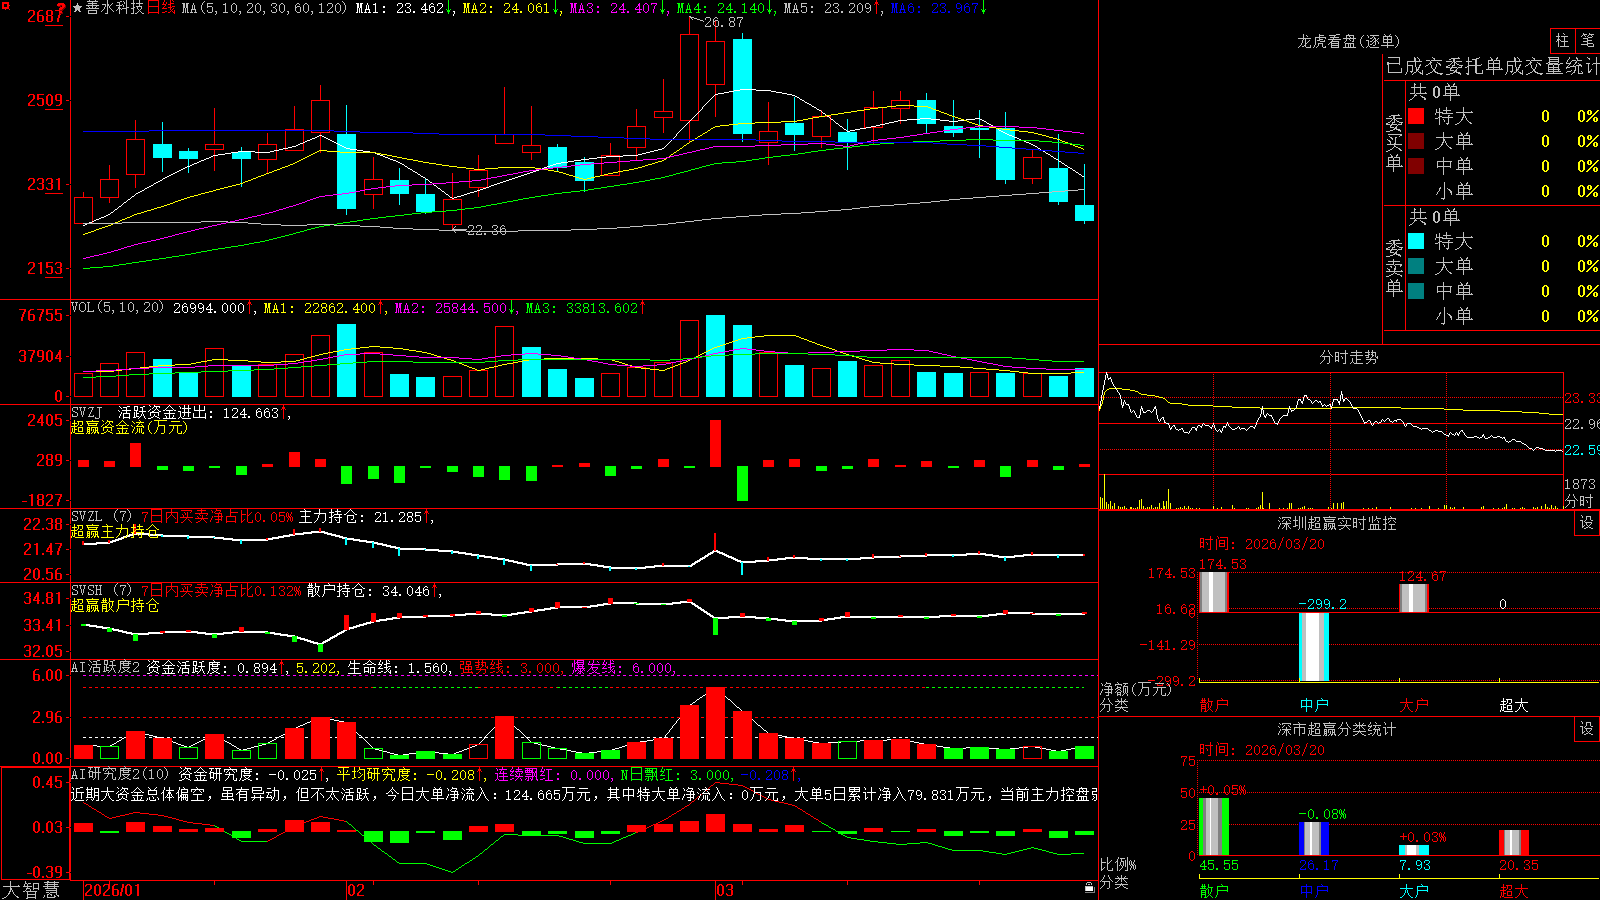
Task: Click the 03 month marker on timeline
Action: (x=725, y=890)
